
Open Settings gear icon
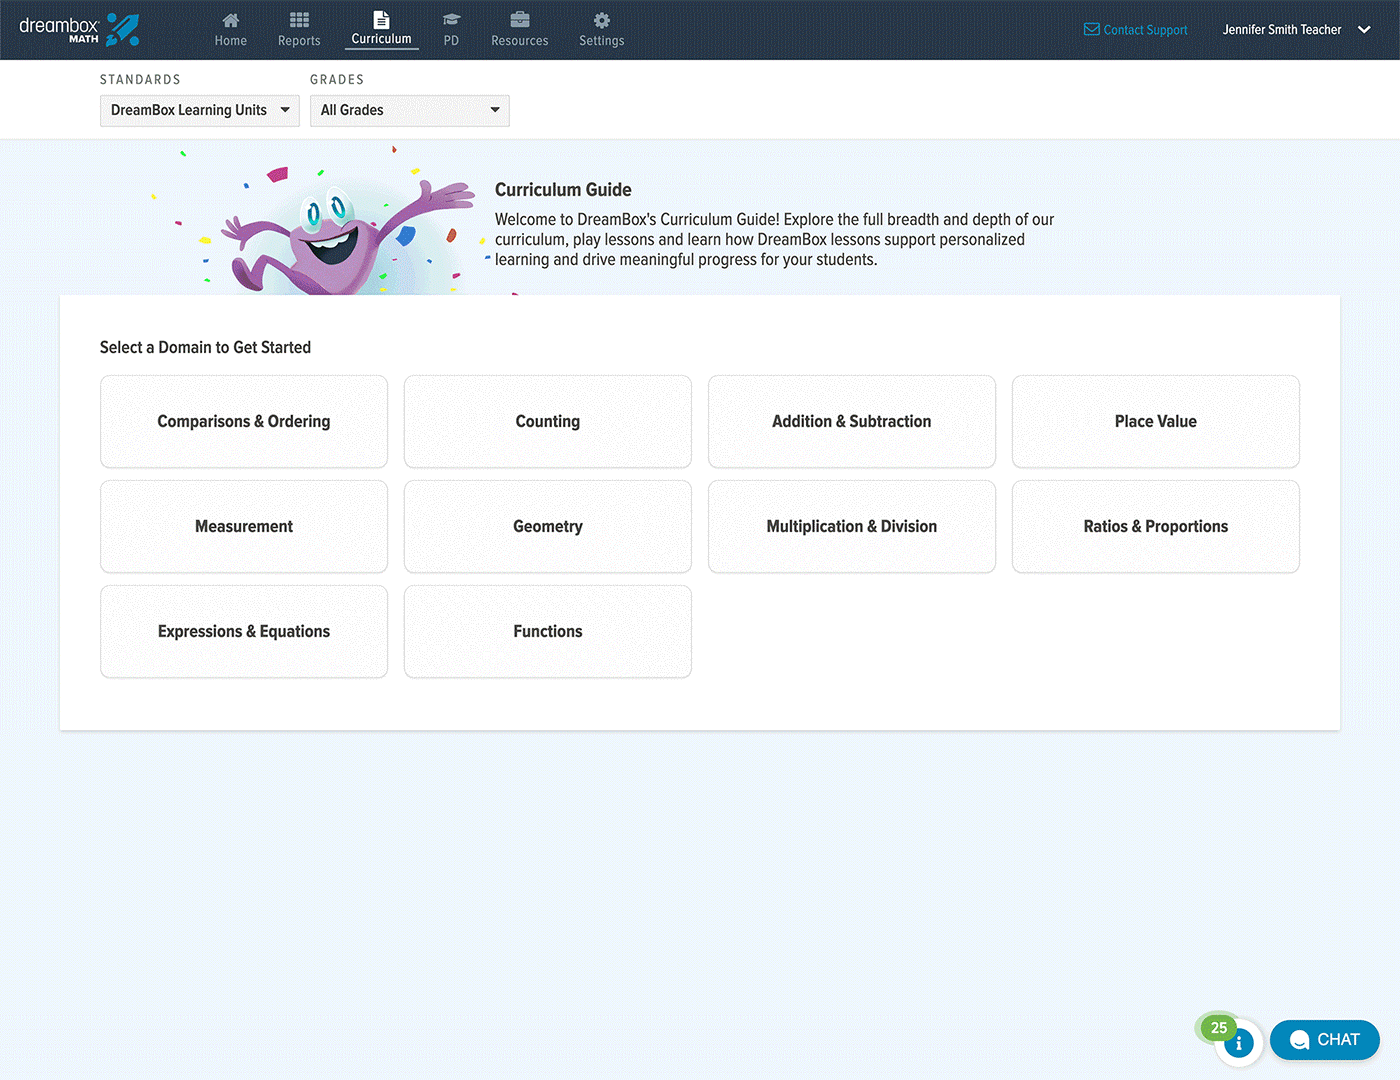pos(601,21)
